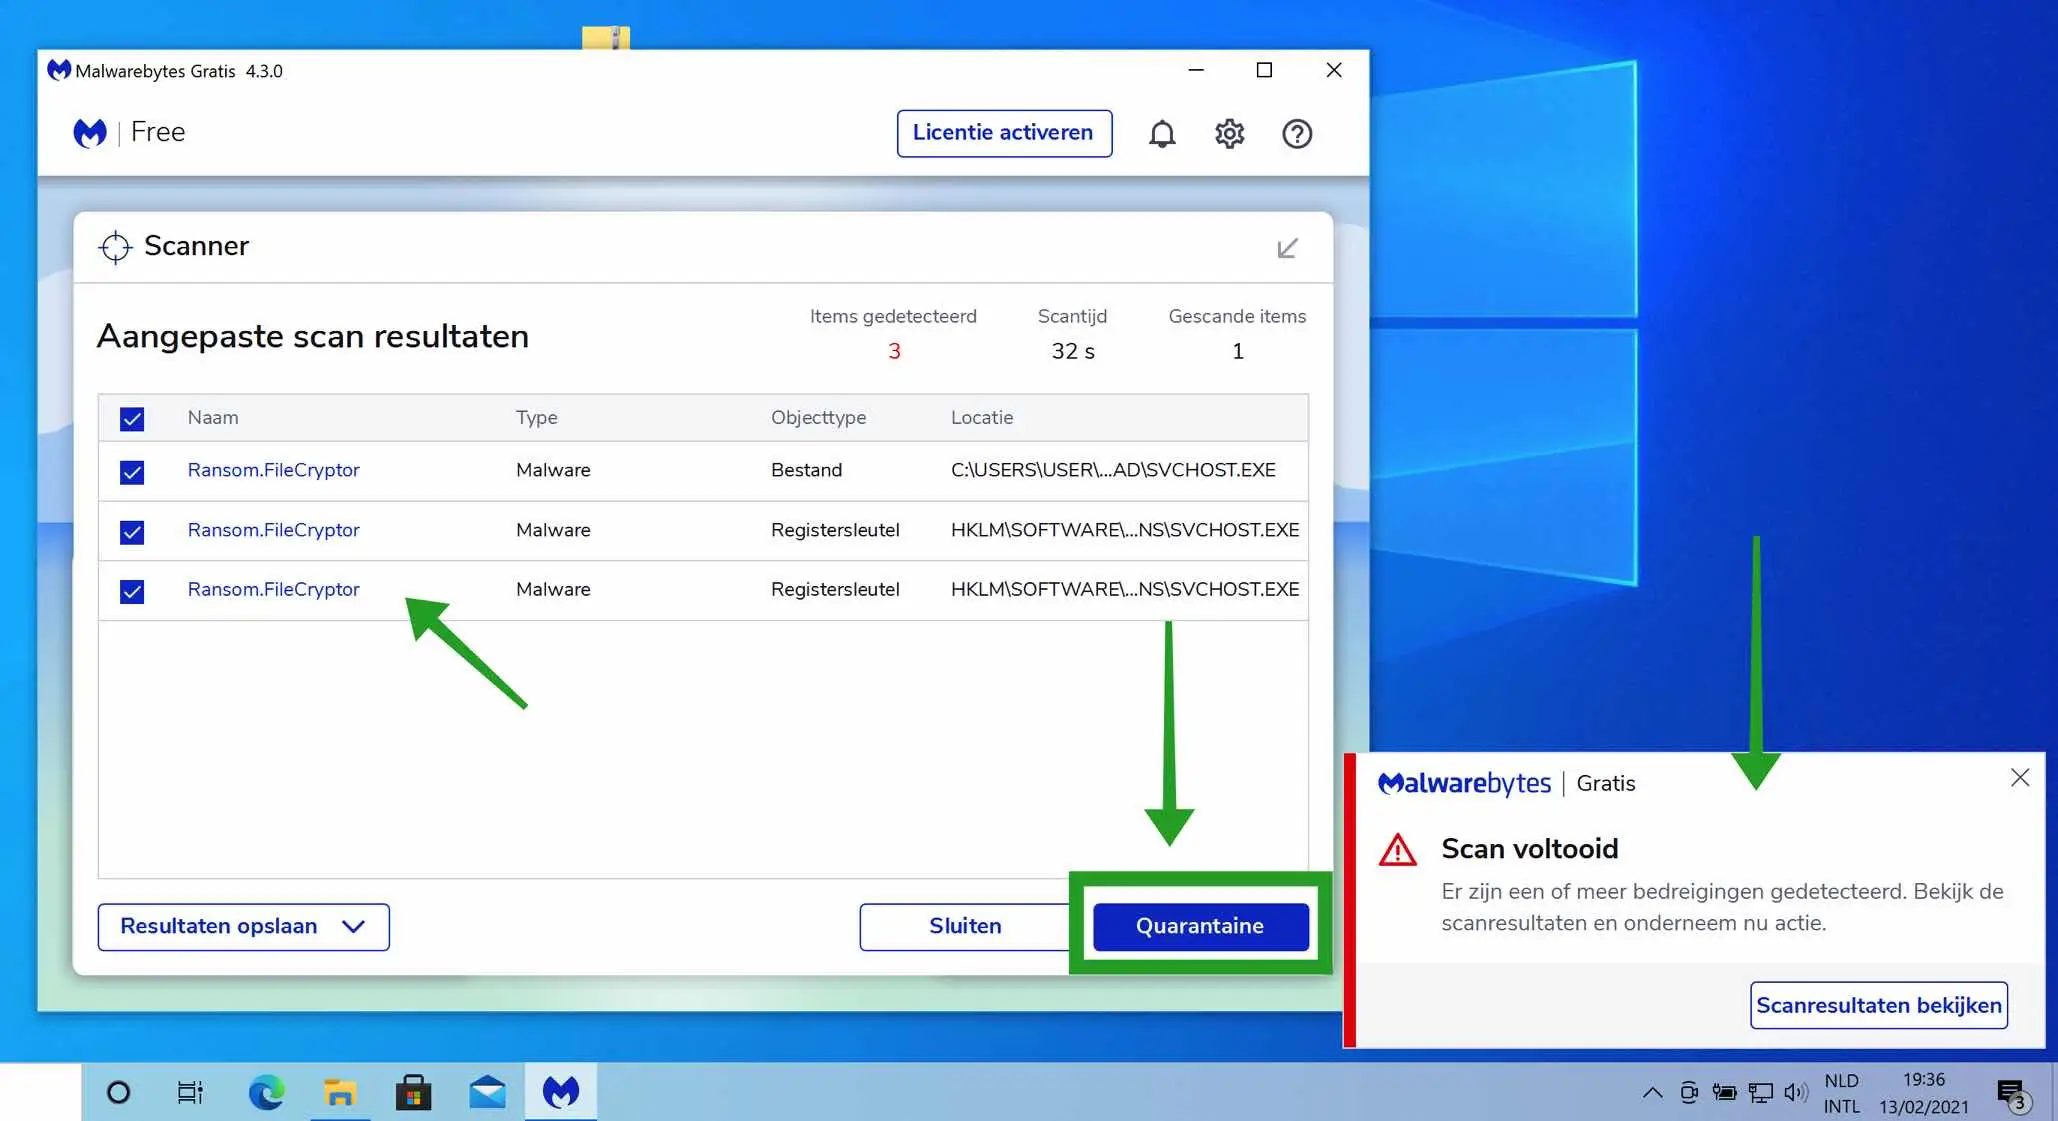The width and height of the screenshot is (2058, 1121).
Task: Open Mail app from the taskbar
Action: coord(487,1092)
